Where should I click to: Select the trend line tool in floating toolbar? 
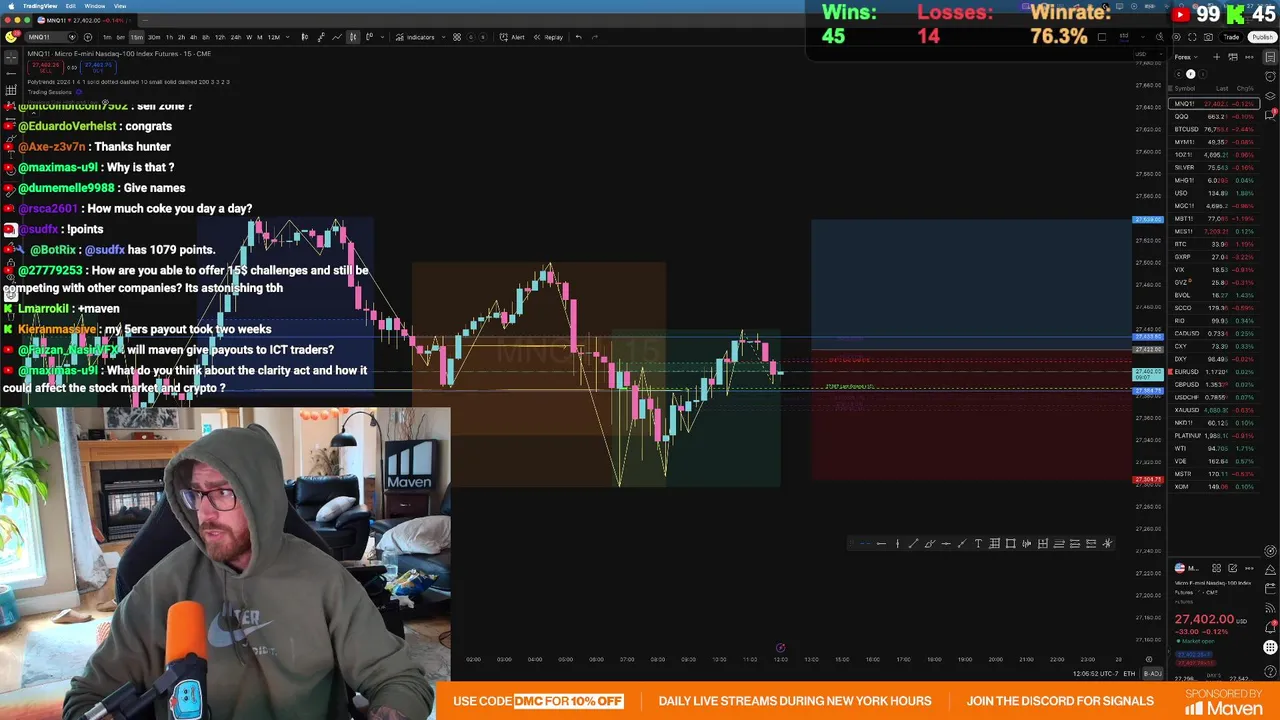coord(913,544)
